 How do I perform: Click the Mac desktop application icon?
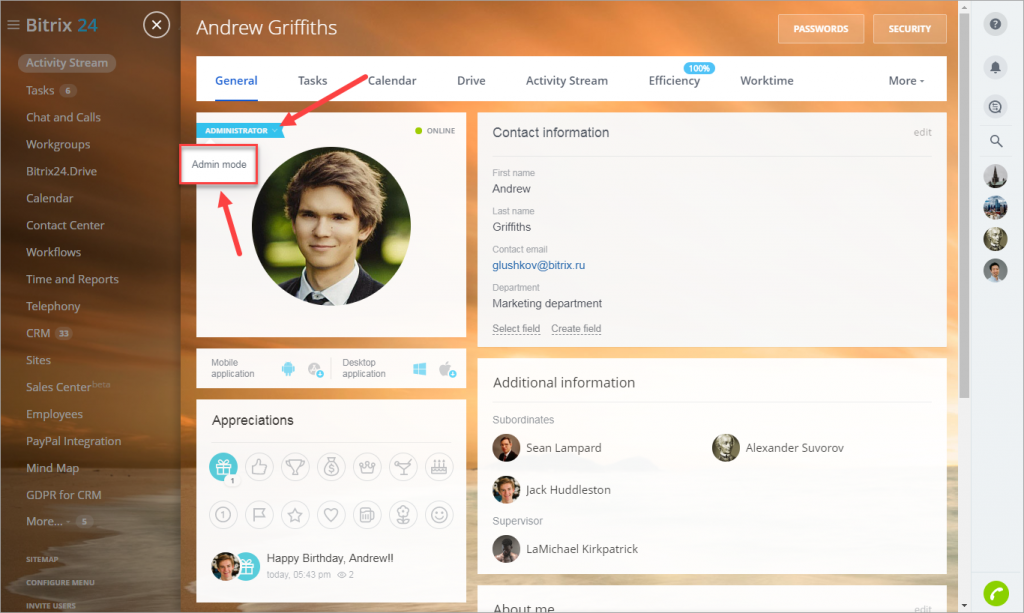(x=447, y=369)
